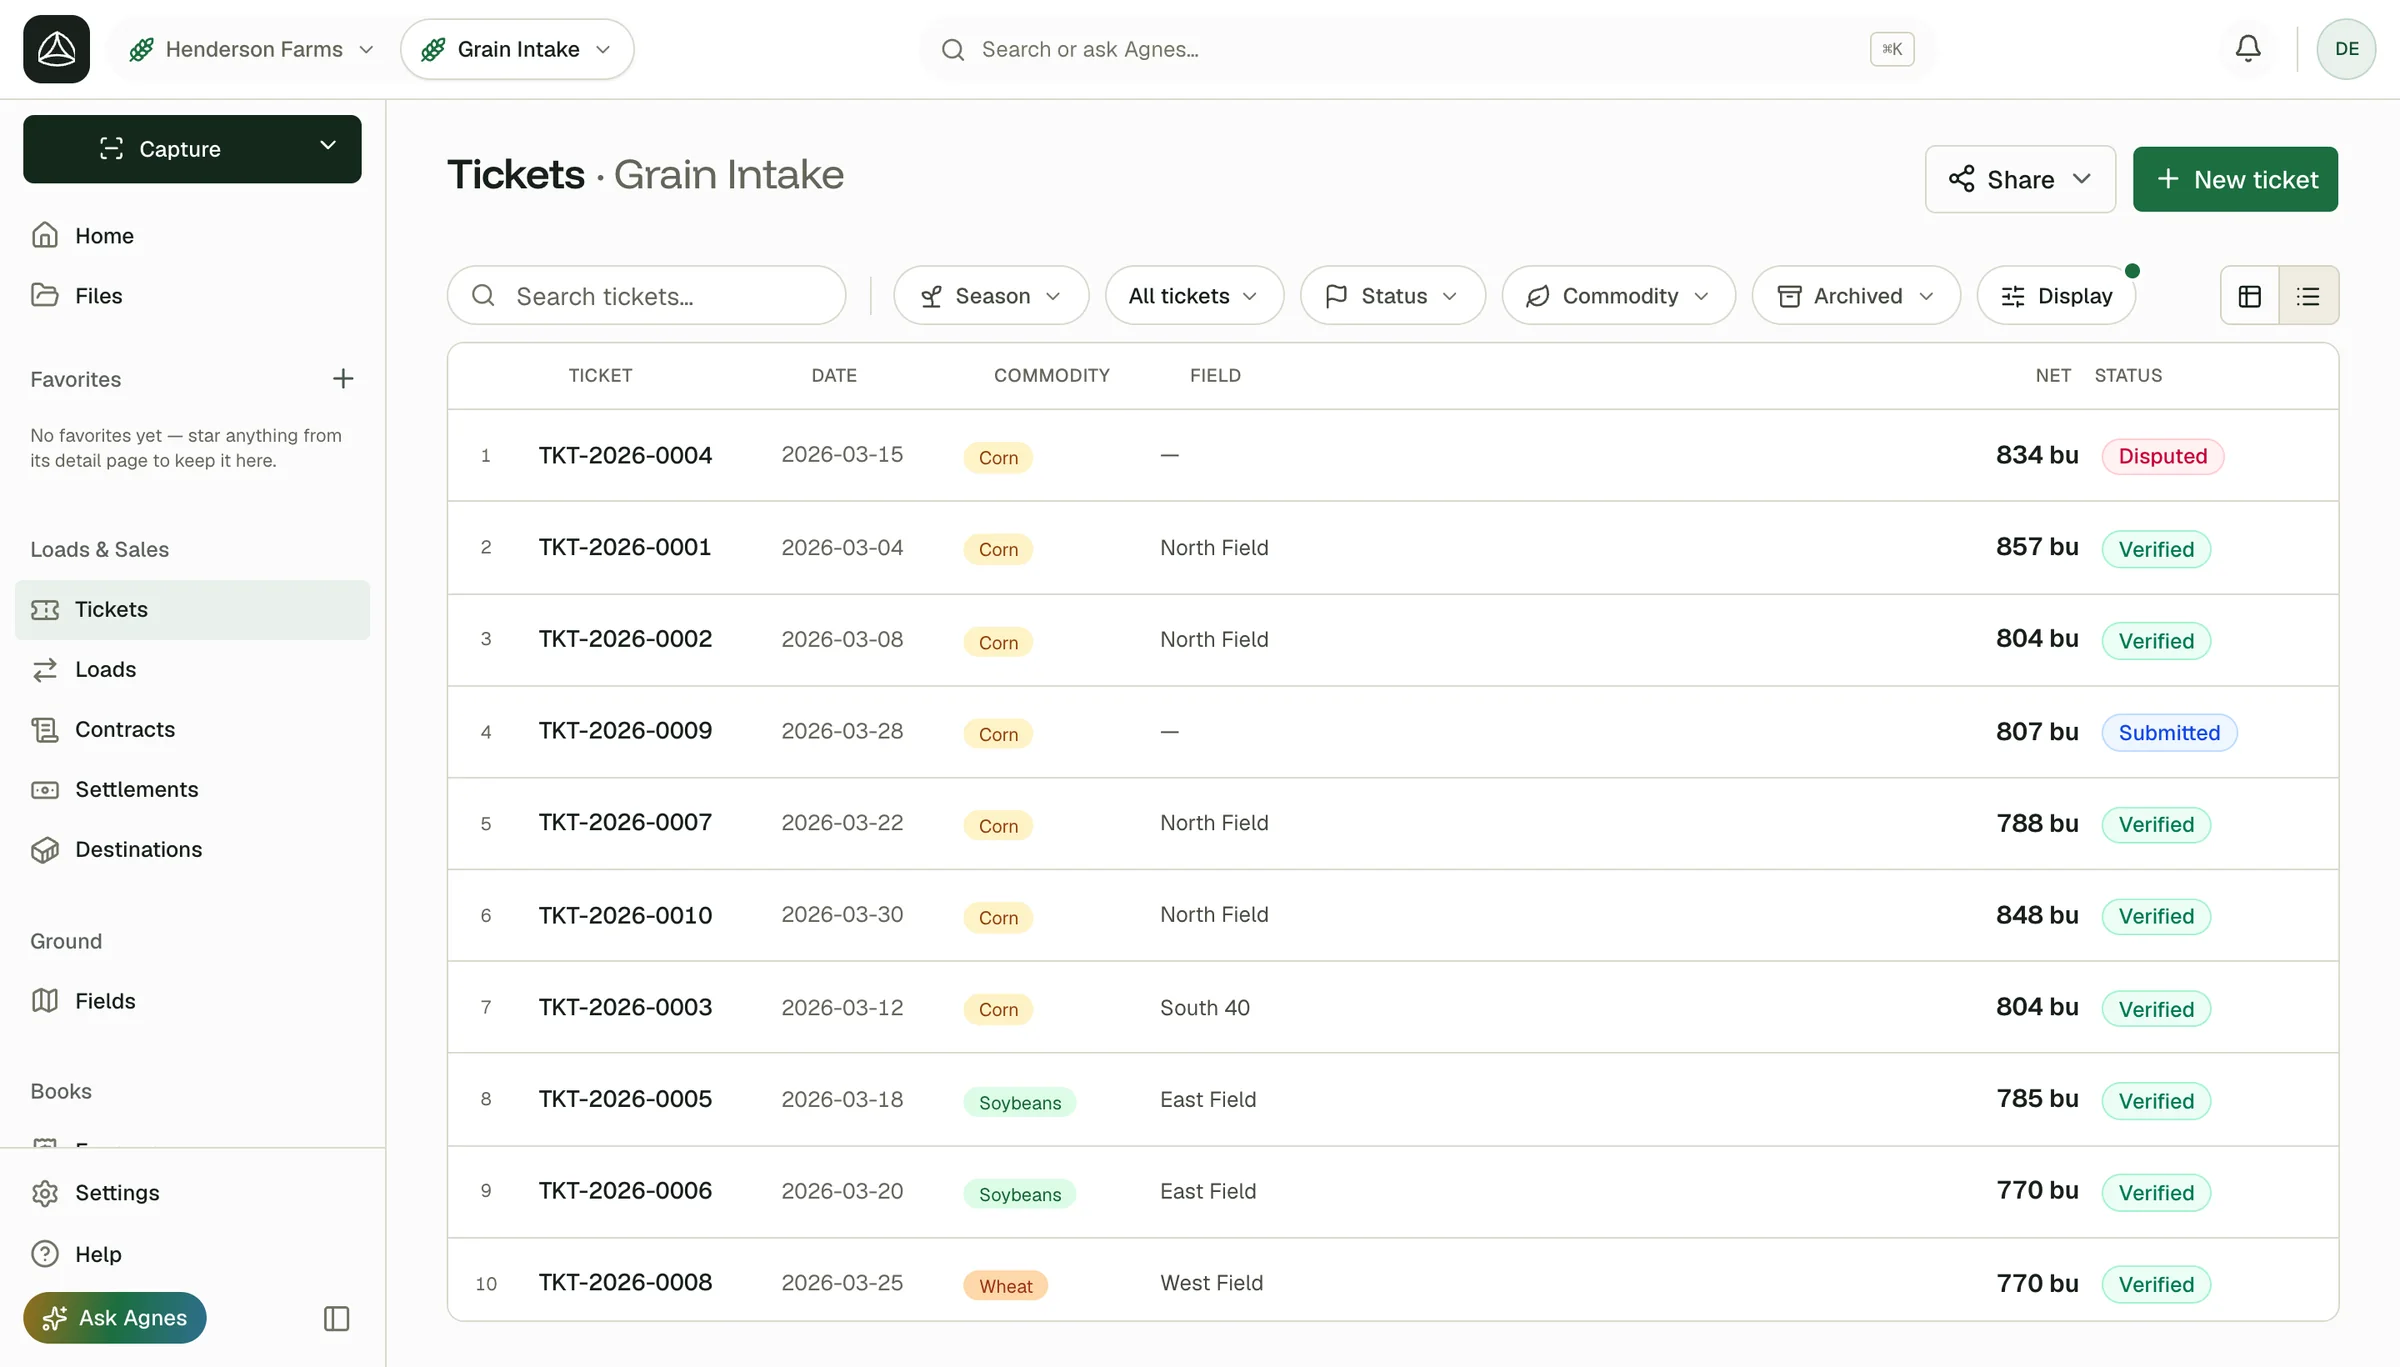
Task: Click the Wheat commodity tag
Action: (1005, 1286)
